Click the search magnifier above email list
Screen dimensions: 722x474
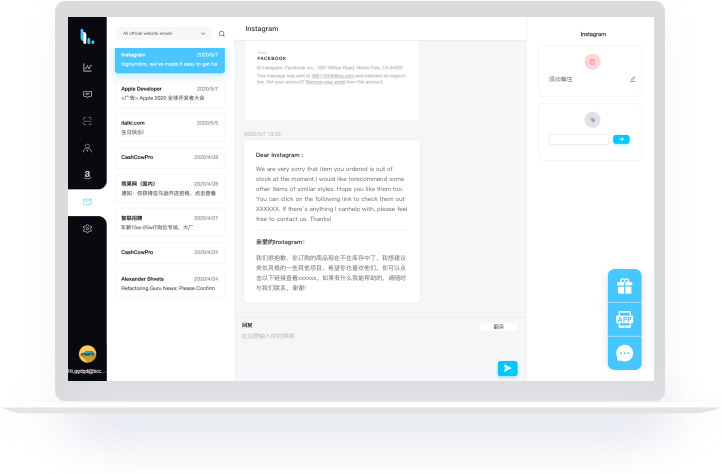point(222,34)
